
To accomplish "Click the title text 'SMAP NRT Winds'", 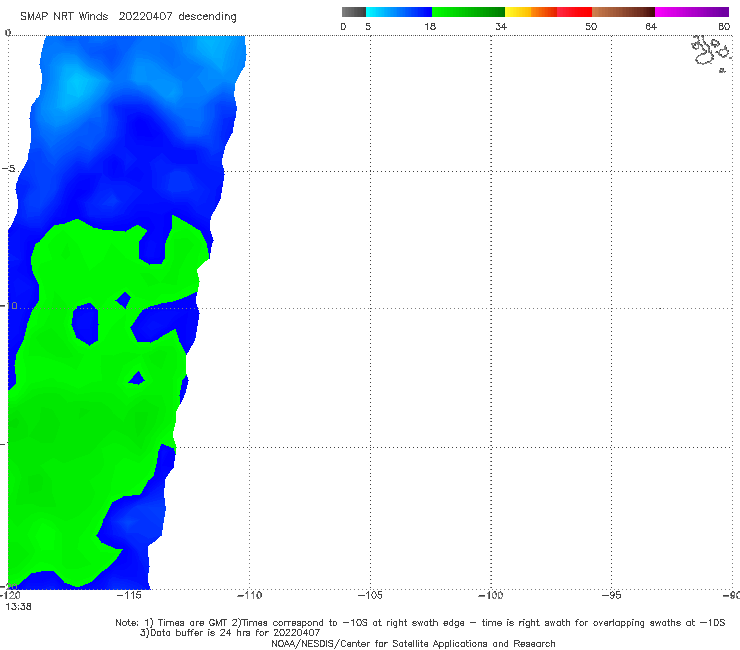I will coord(64,17).
